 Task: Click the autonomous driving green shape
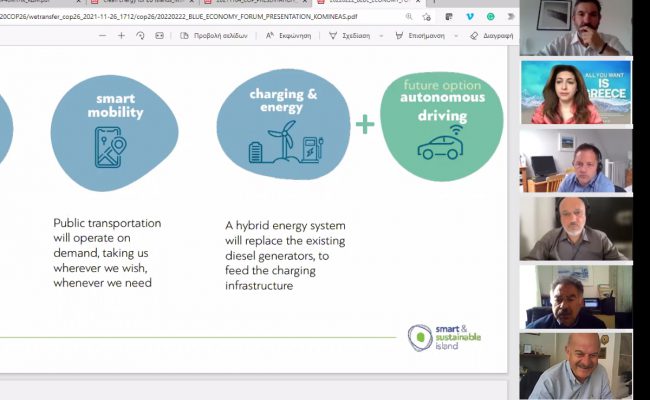(x=441, y=126)
